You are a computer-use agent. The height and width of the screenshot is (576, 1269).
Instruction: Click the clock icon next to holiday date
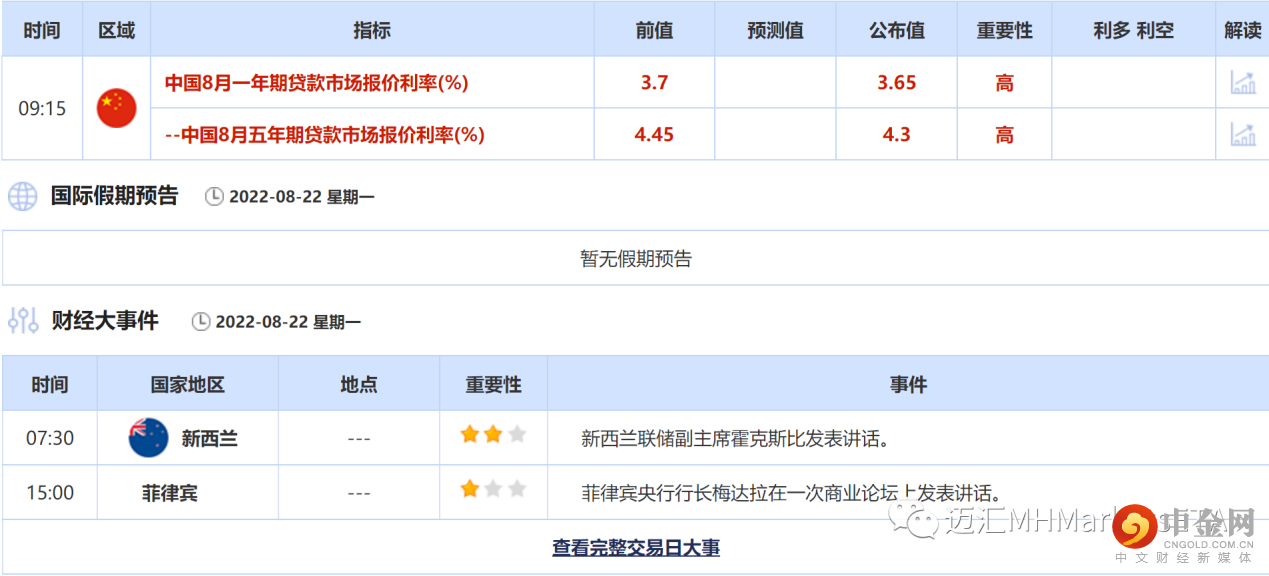tap(214, 196)
